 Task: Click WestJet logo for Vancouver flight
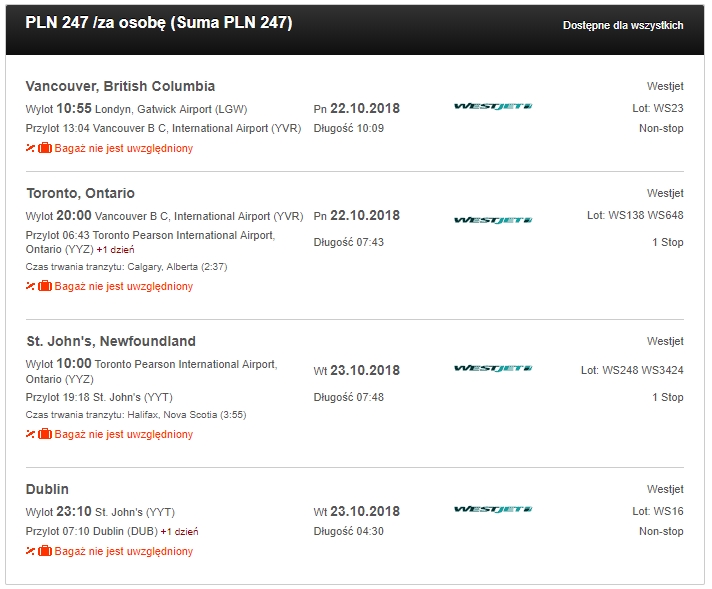[493, 106]
